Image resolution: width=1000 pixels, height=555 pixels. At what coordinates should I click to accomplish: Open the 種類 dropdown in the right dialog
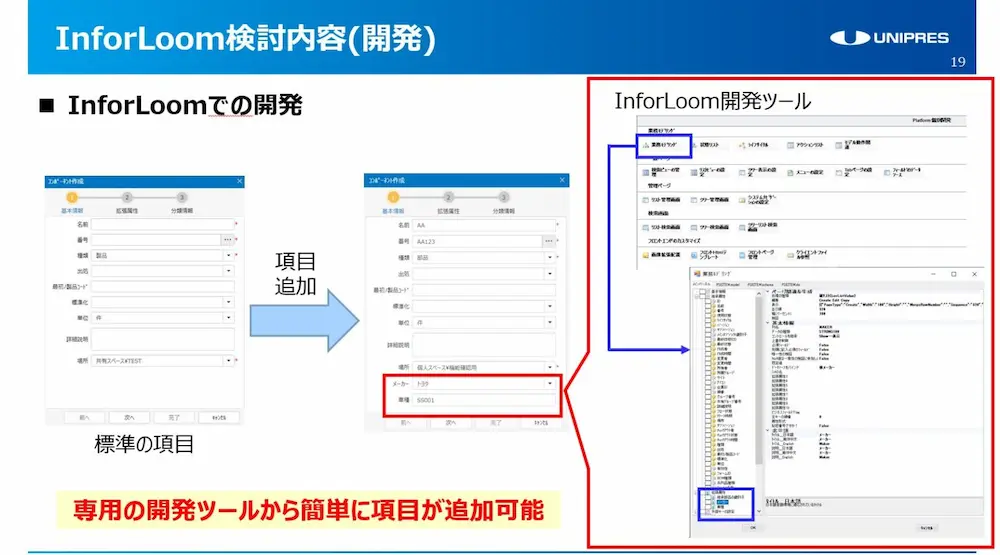(550, 258)
